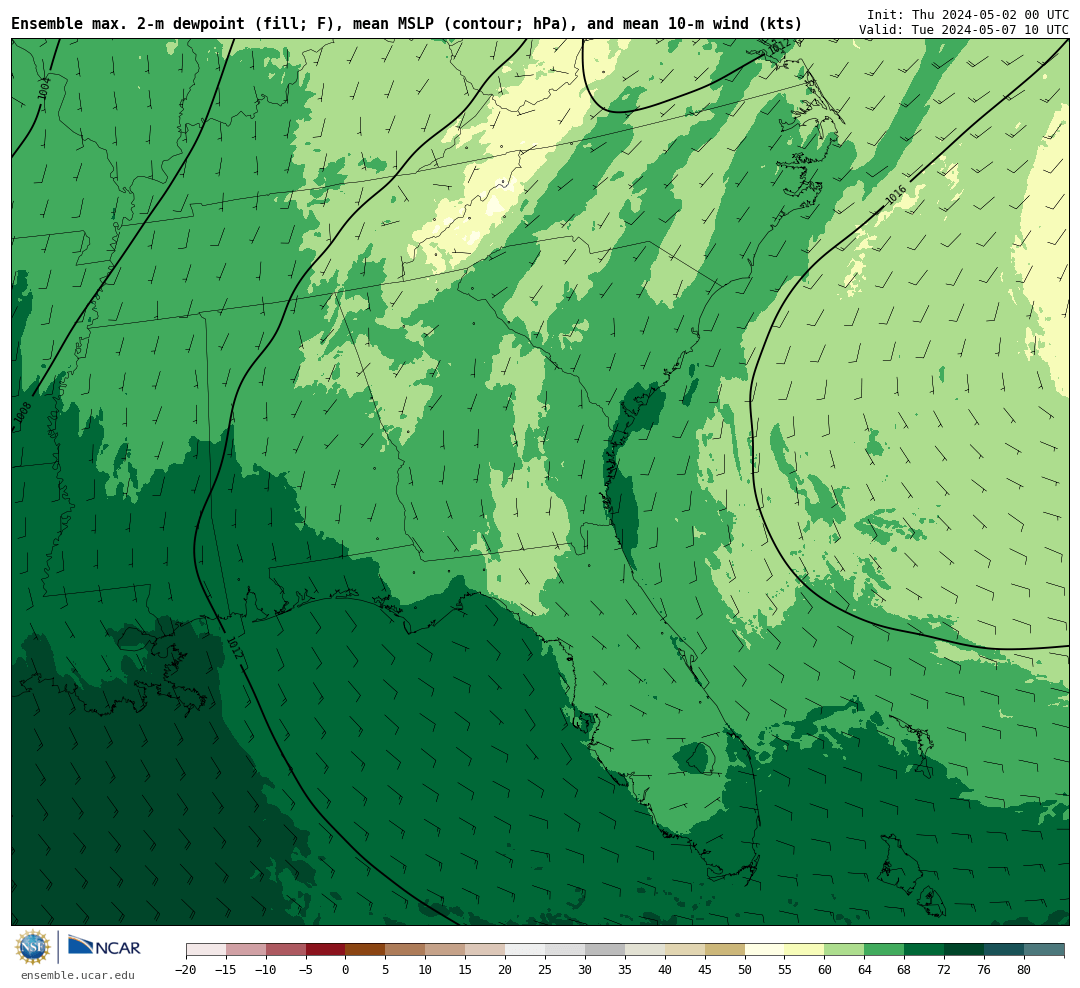The image size is (1080, 988).
Task: Pick the color swatch between 15 and 20
Action: pyautogui.click(x=486, y=950)
